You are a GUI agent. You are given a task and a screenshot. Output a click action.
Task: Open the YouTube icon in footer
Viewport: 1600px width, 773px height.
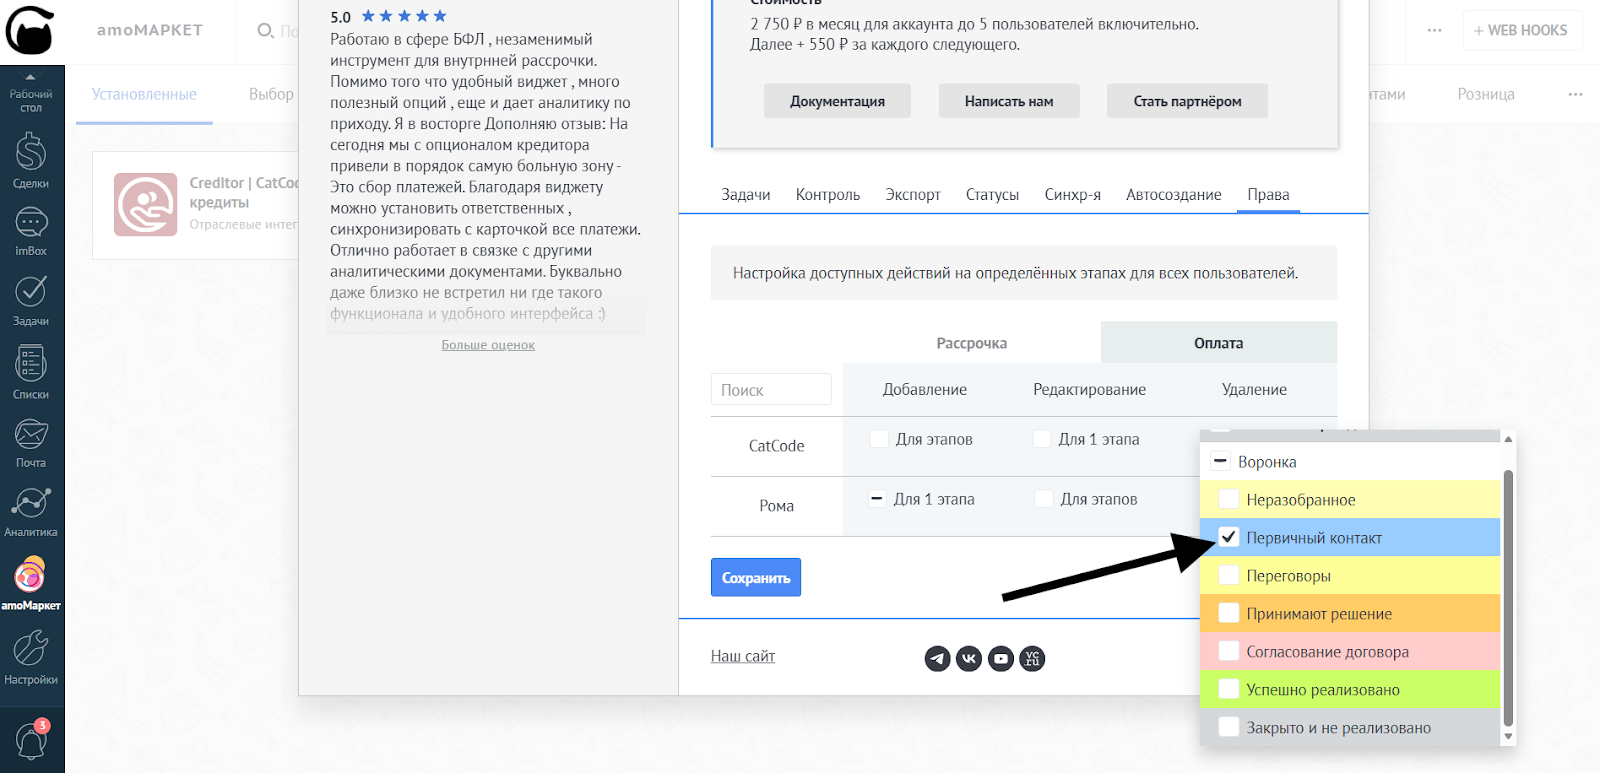1001,658
